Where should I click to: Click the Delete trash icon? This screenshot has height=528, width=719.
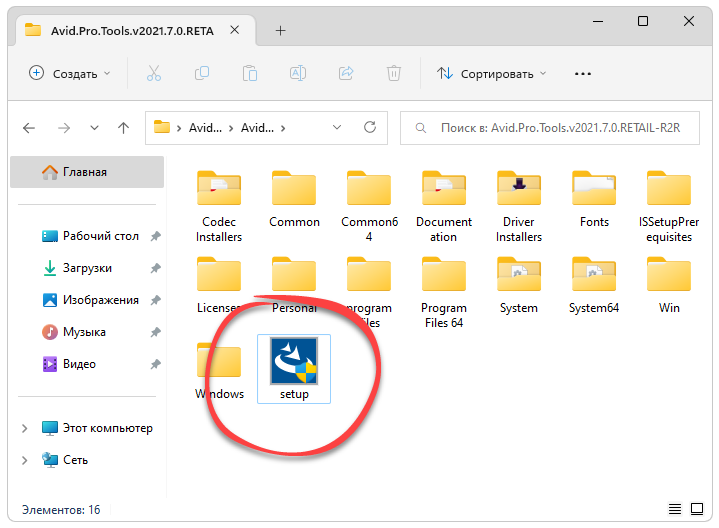click(x=394, y=73)
